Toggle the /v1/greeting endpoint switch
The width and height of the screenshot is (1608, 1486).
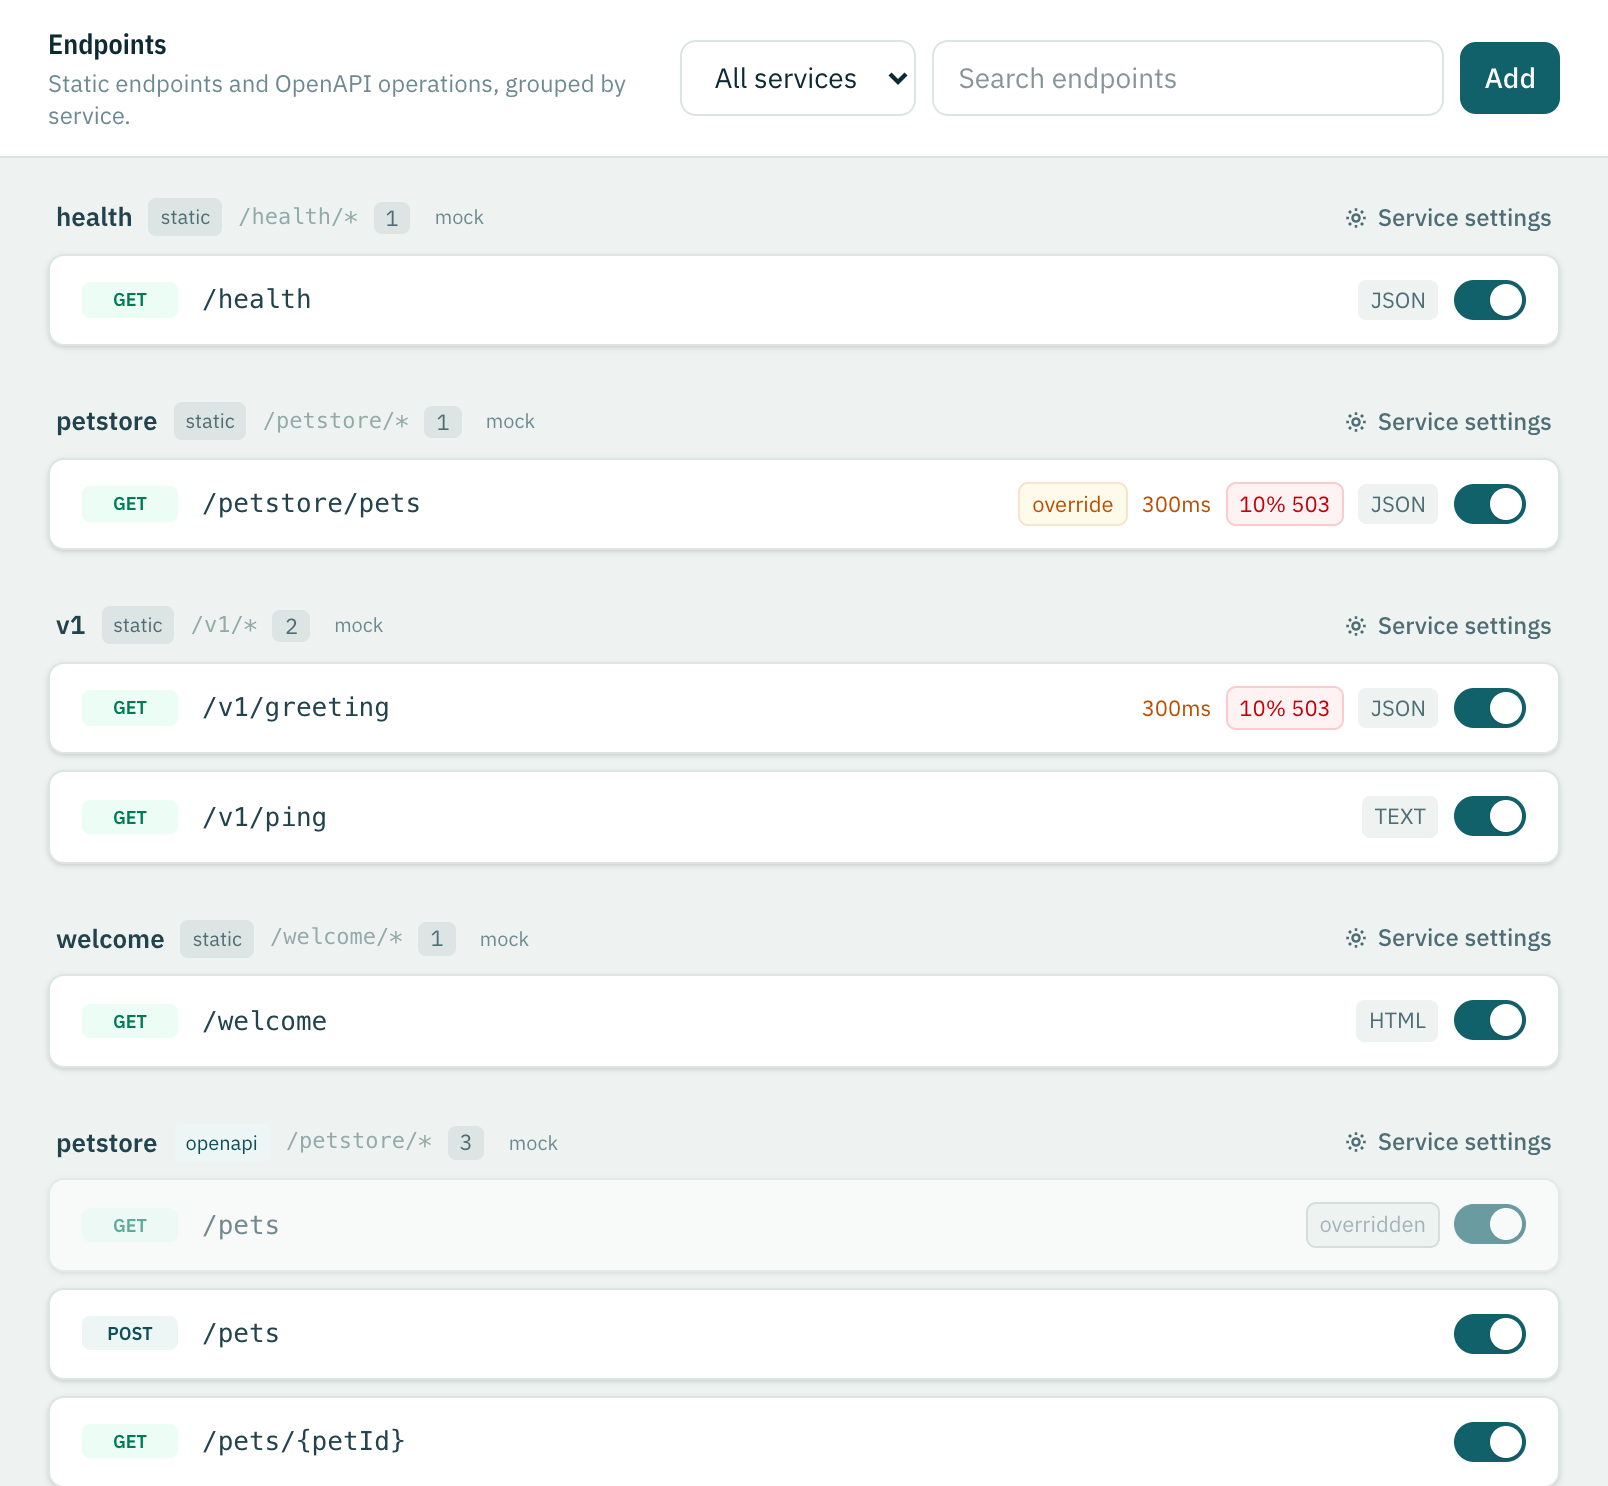(x=1489, y=708)
